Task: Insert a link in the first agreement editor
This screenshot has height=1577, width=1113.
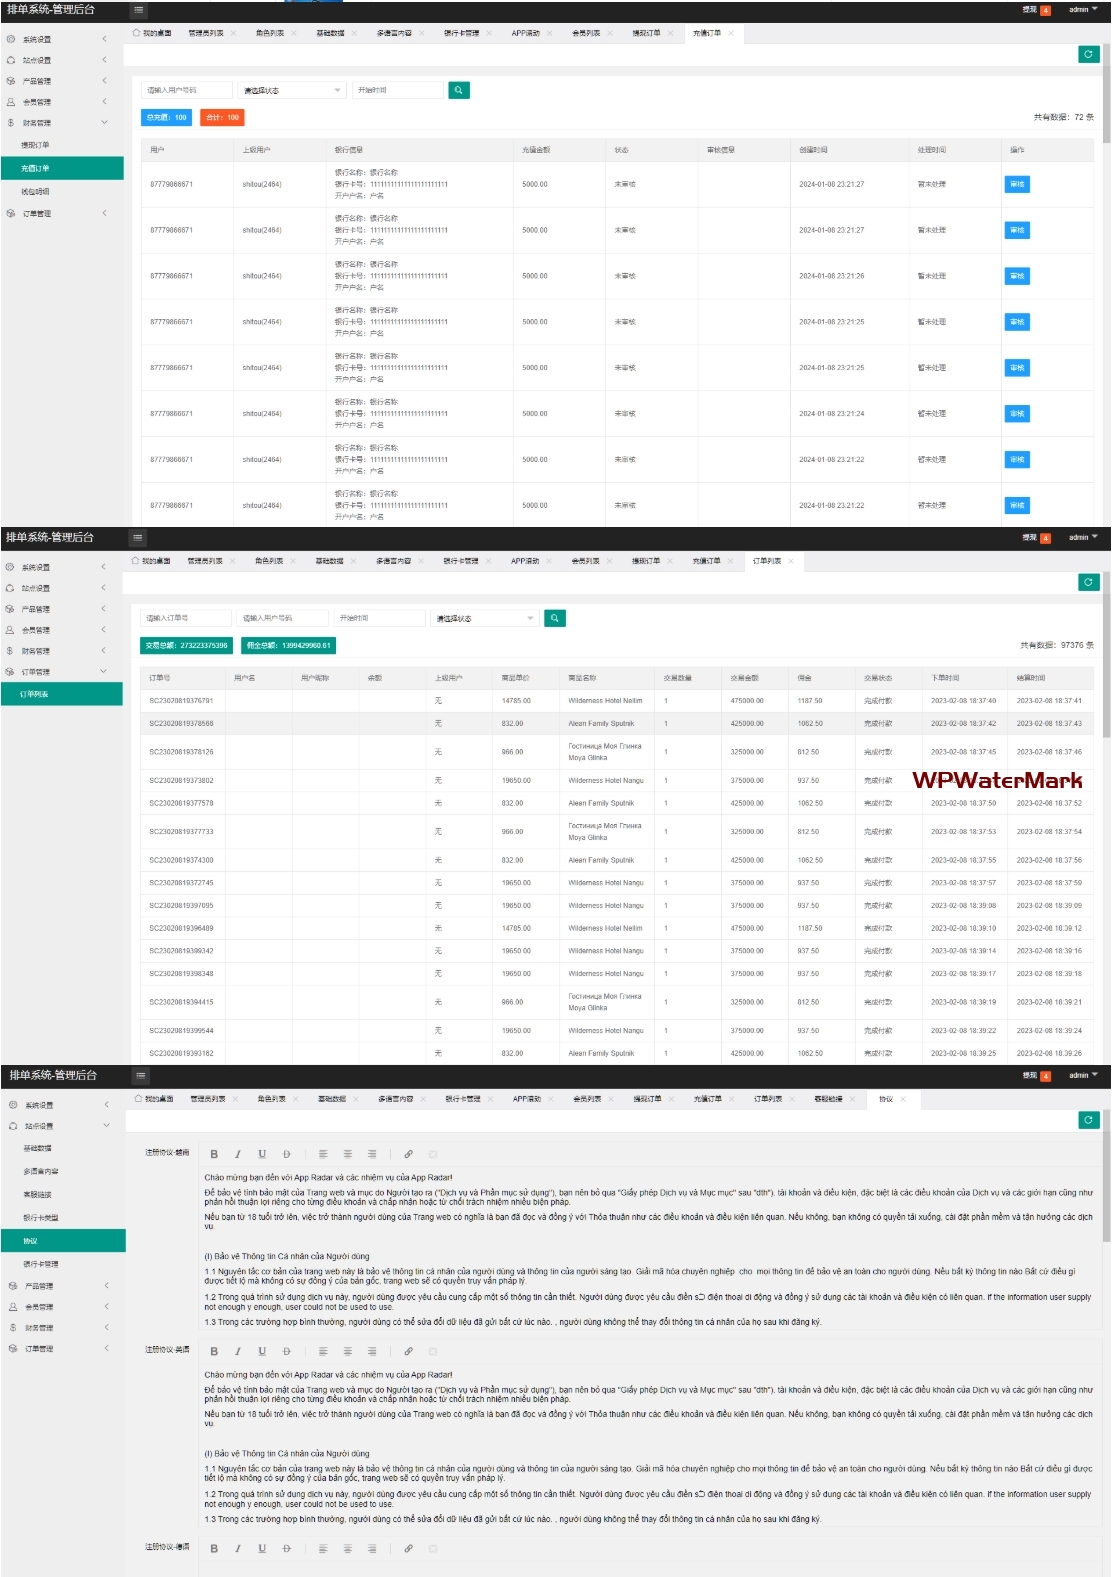Action: [x=408, y=1154]
